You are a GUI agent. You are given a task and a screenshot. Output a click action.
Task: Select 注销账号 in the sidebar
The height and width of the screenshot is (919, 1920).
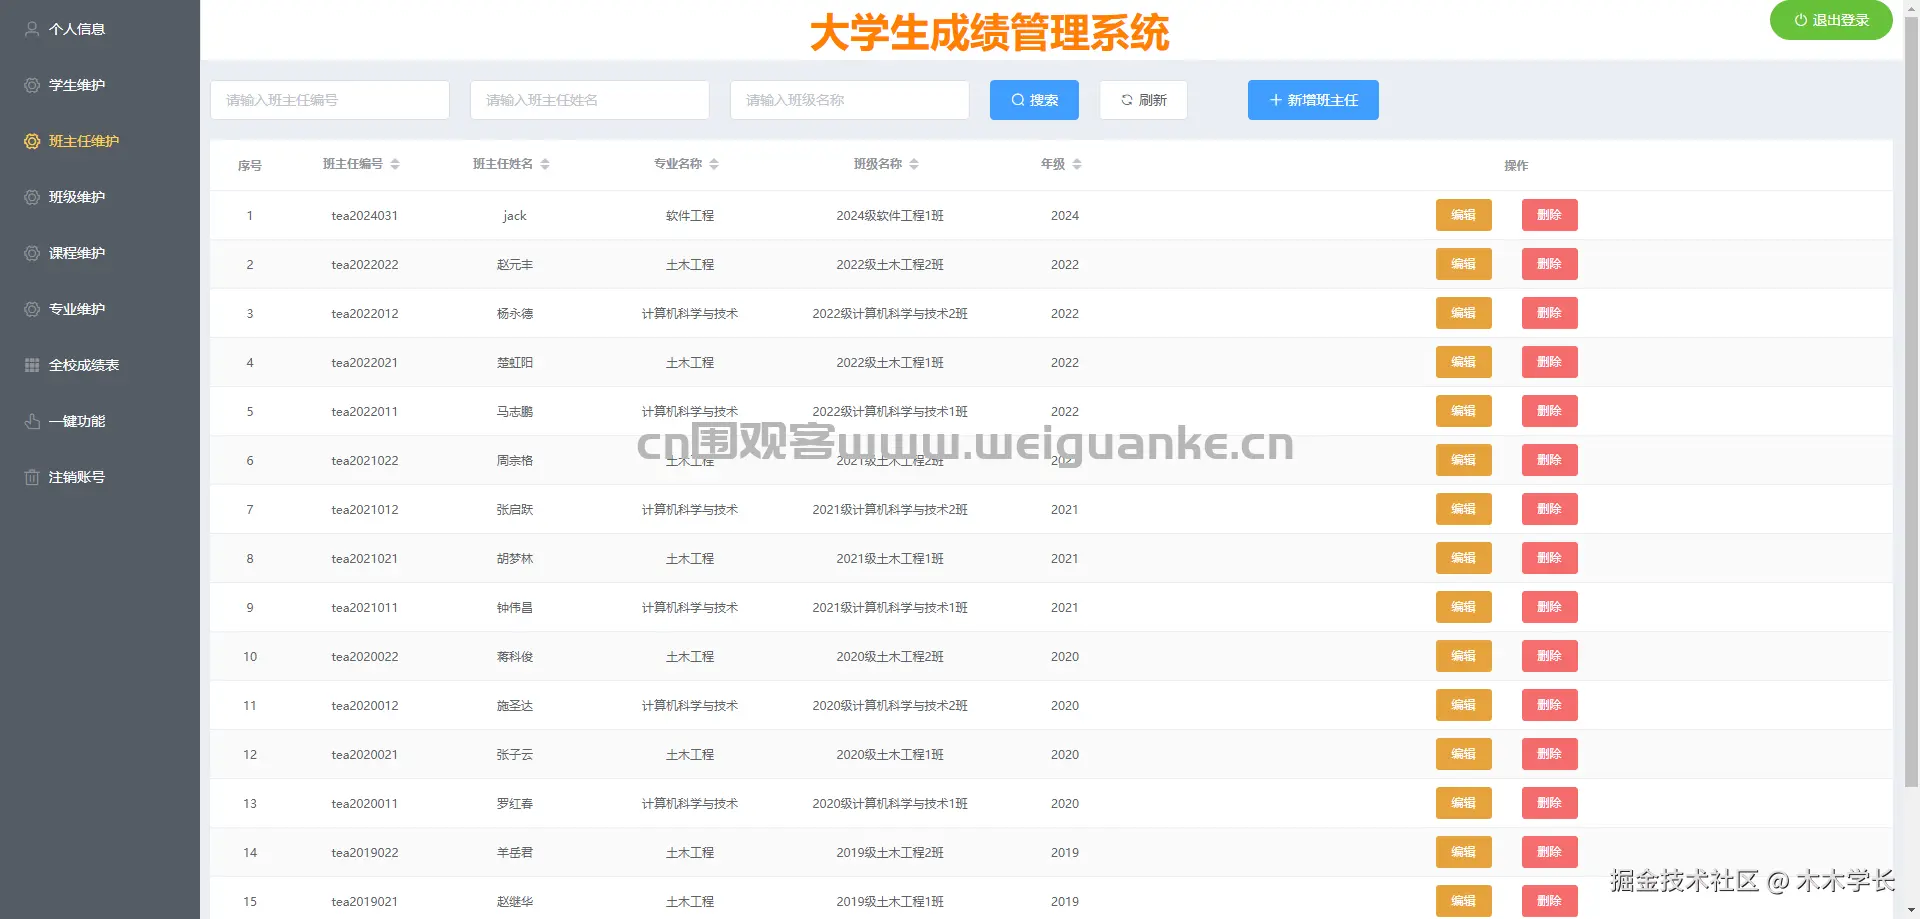[99, 477]
